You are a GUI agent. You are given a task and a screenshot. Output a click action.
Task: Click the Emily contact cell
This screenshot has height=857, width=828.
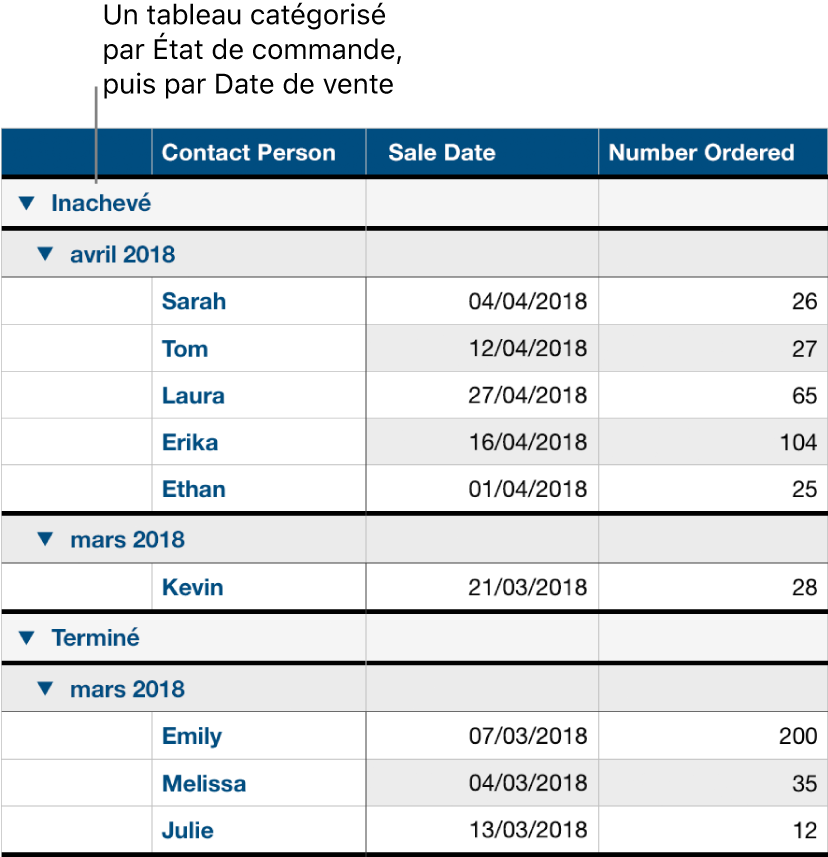click(x=192, y=737)
